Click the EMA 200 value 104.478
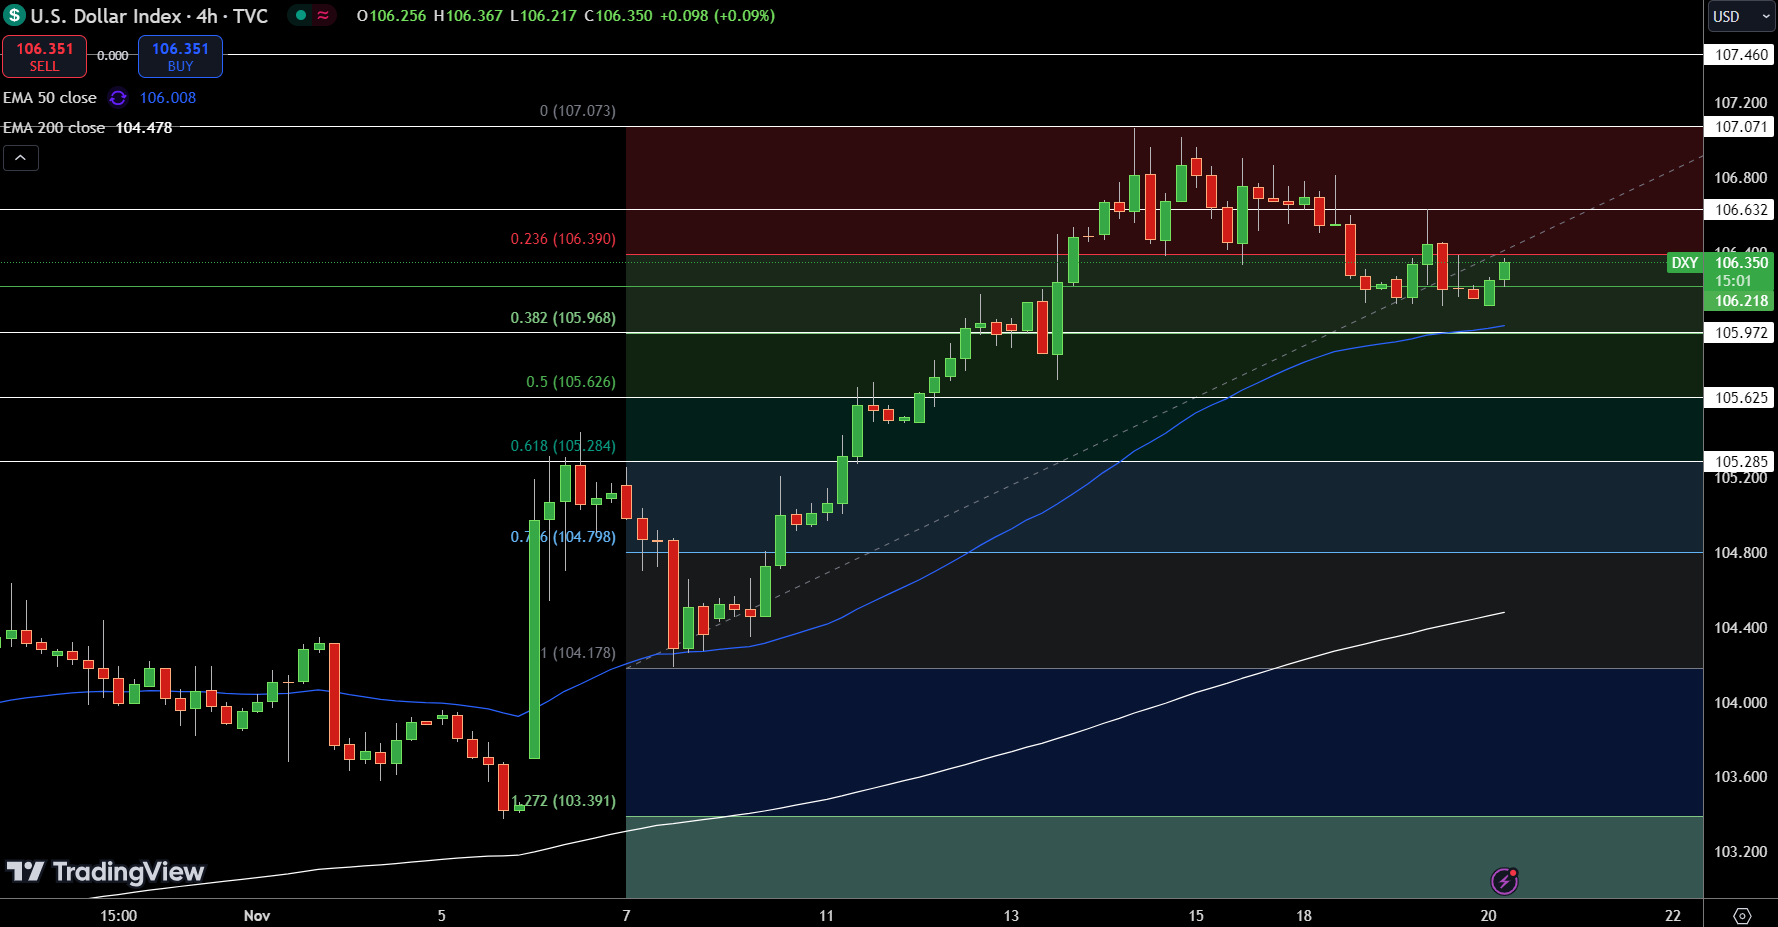 pyautogui.click(x=144, y=128)
